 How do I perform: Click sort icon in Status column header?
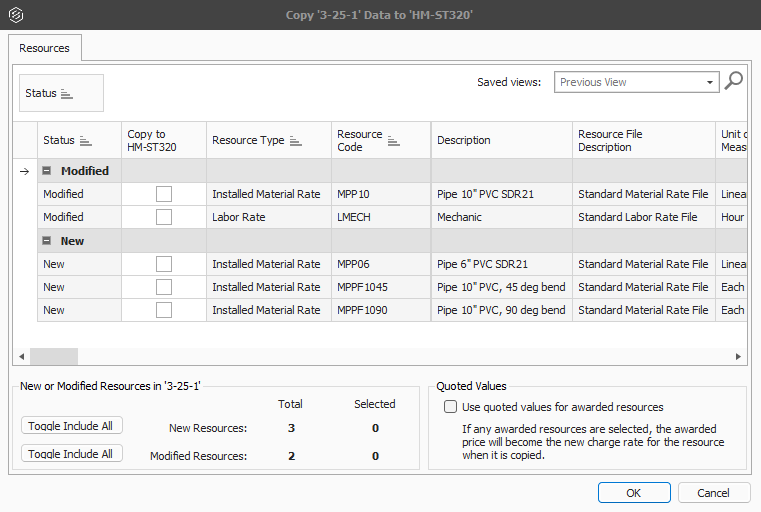point(85,141)
